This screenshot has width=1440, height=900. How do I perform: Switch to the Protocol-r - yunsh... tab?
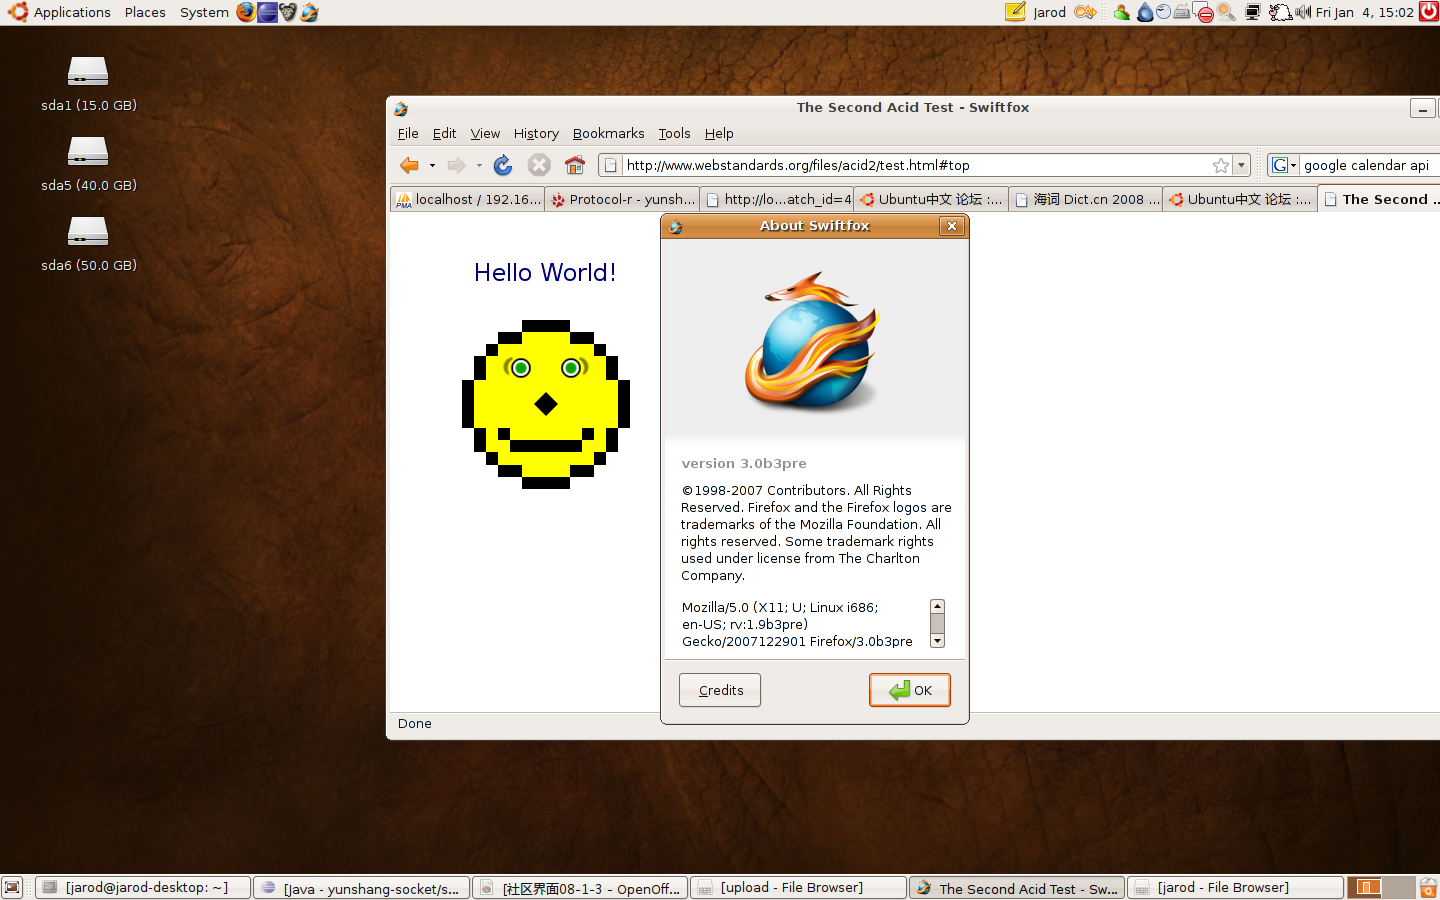622,199
